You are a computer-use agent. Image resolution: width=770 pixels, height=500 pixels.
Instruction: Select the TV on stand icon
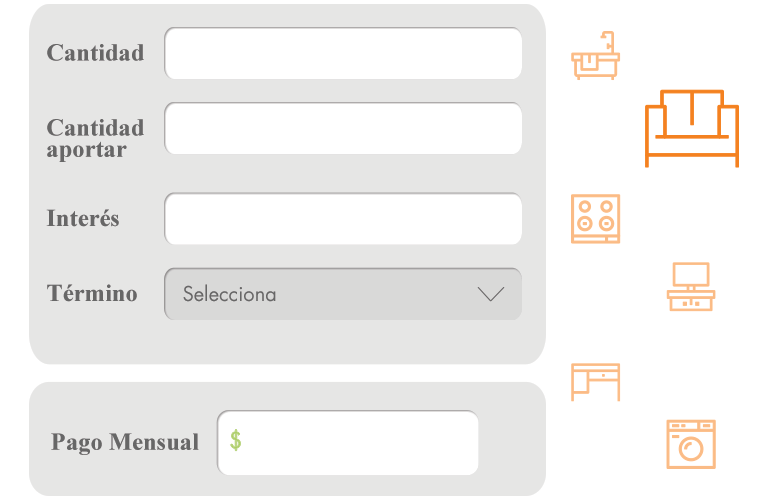point(691,286)
